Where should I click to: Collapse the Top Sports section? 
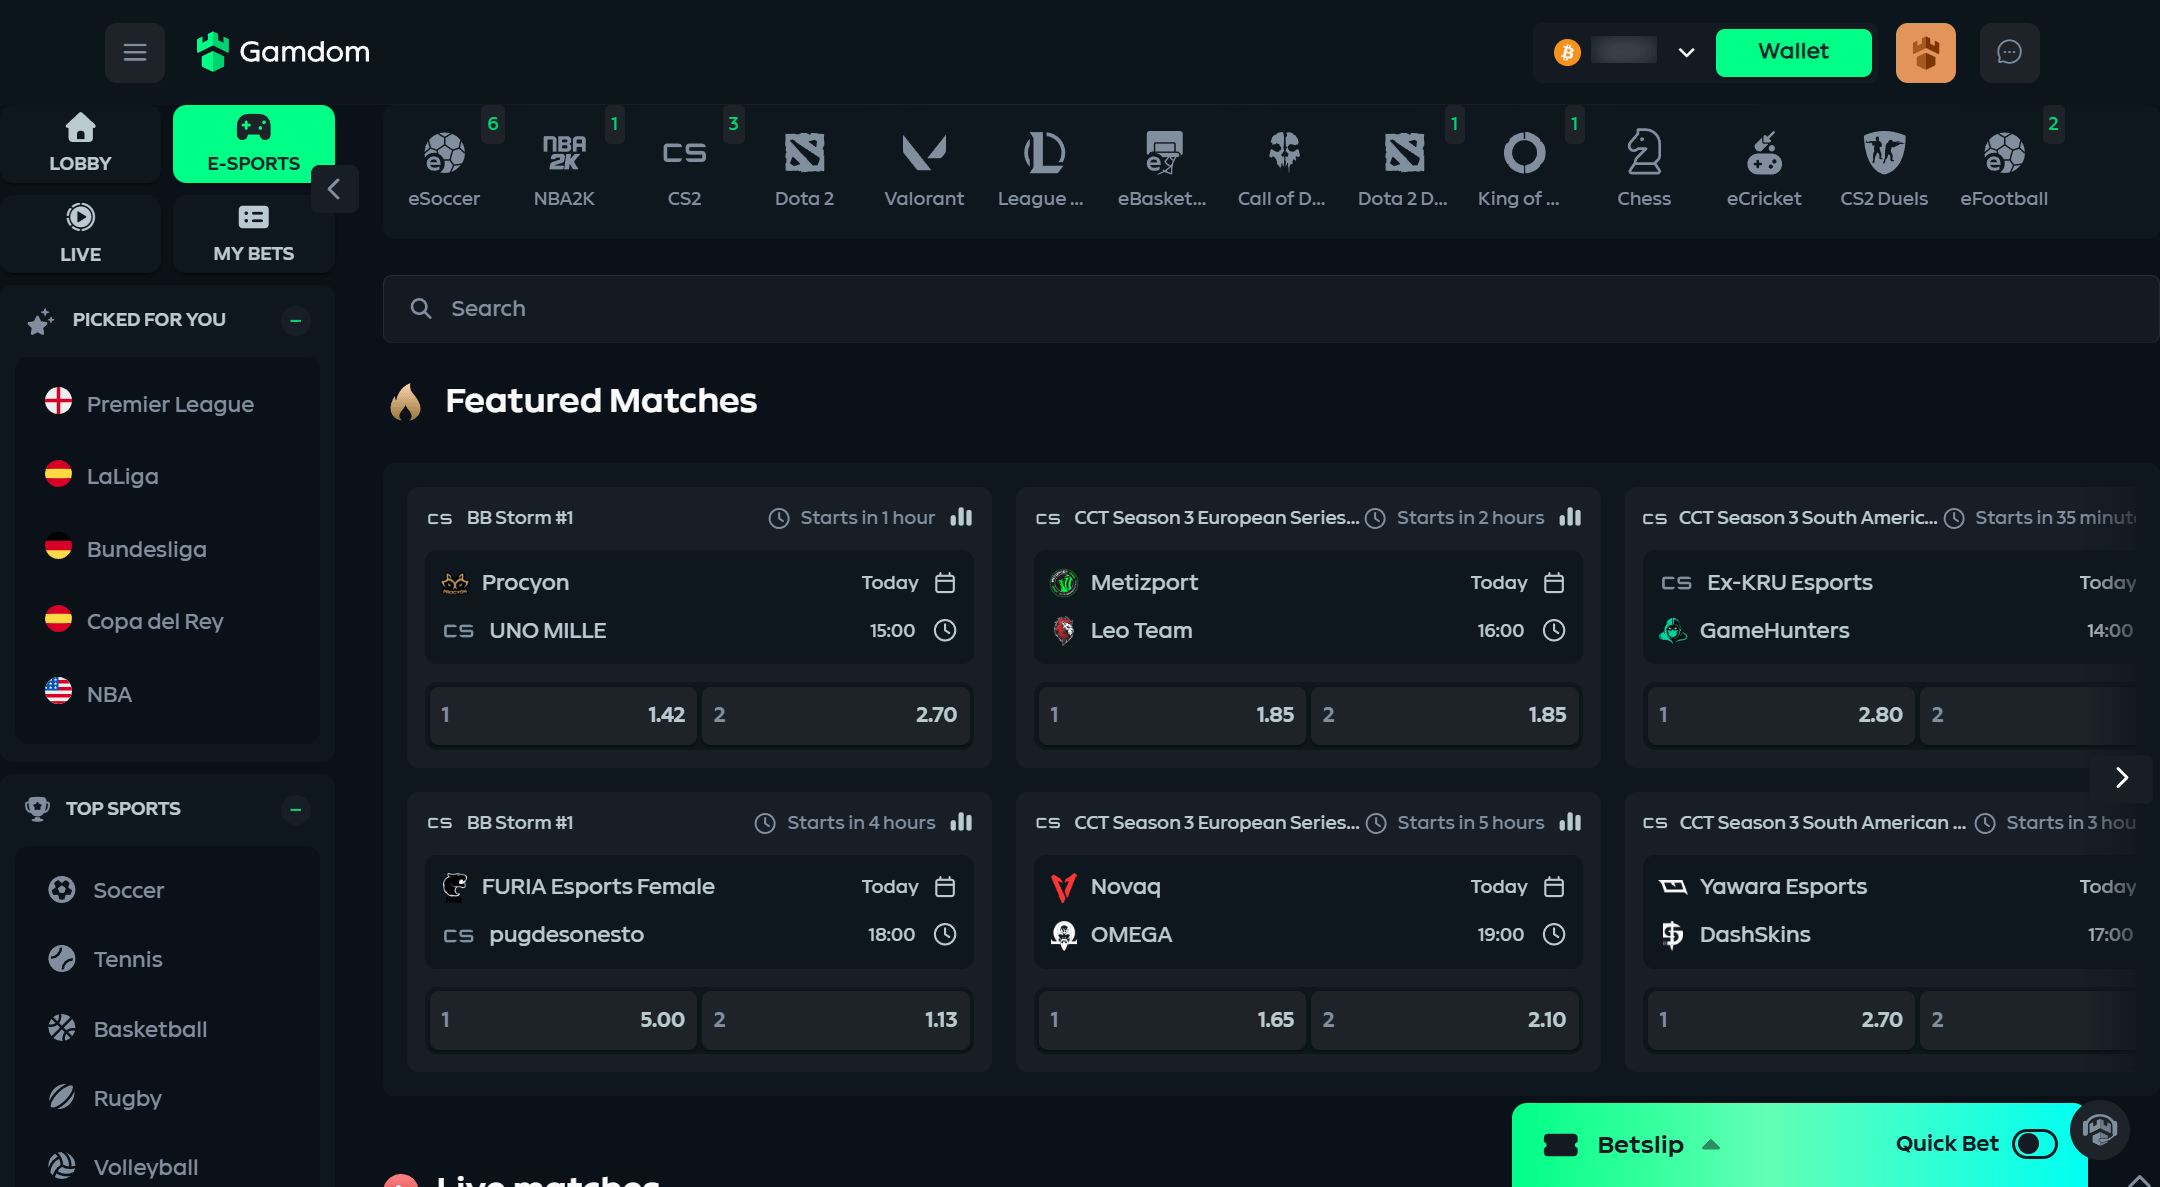295,809
